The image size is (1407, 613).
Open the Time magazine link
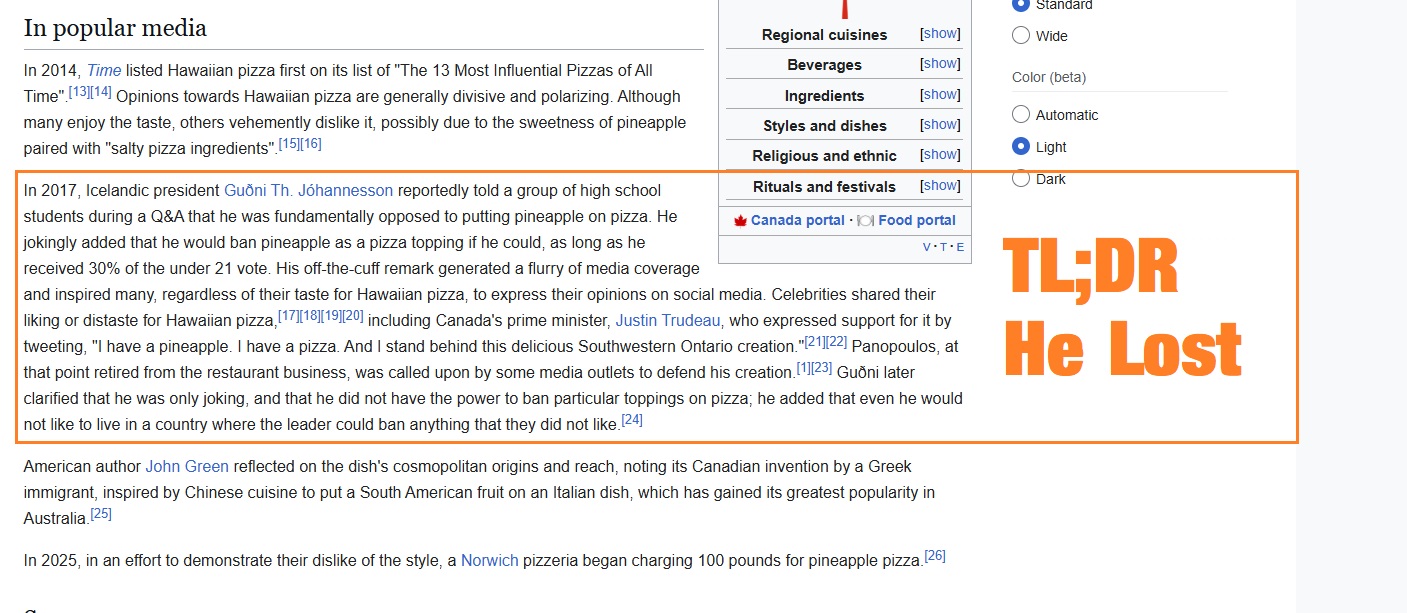point(104,70)
